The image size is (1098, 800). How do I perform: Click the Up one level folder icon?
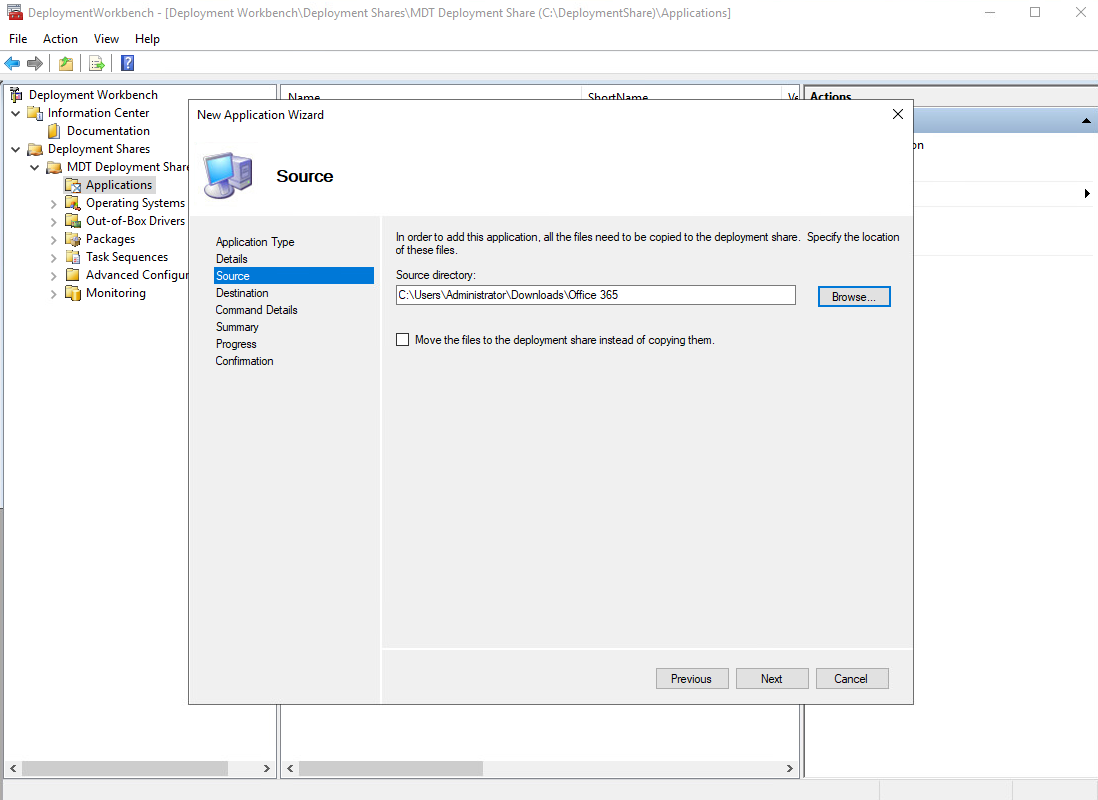point(66,64)
